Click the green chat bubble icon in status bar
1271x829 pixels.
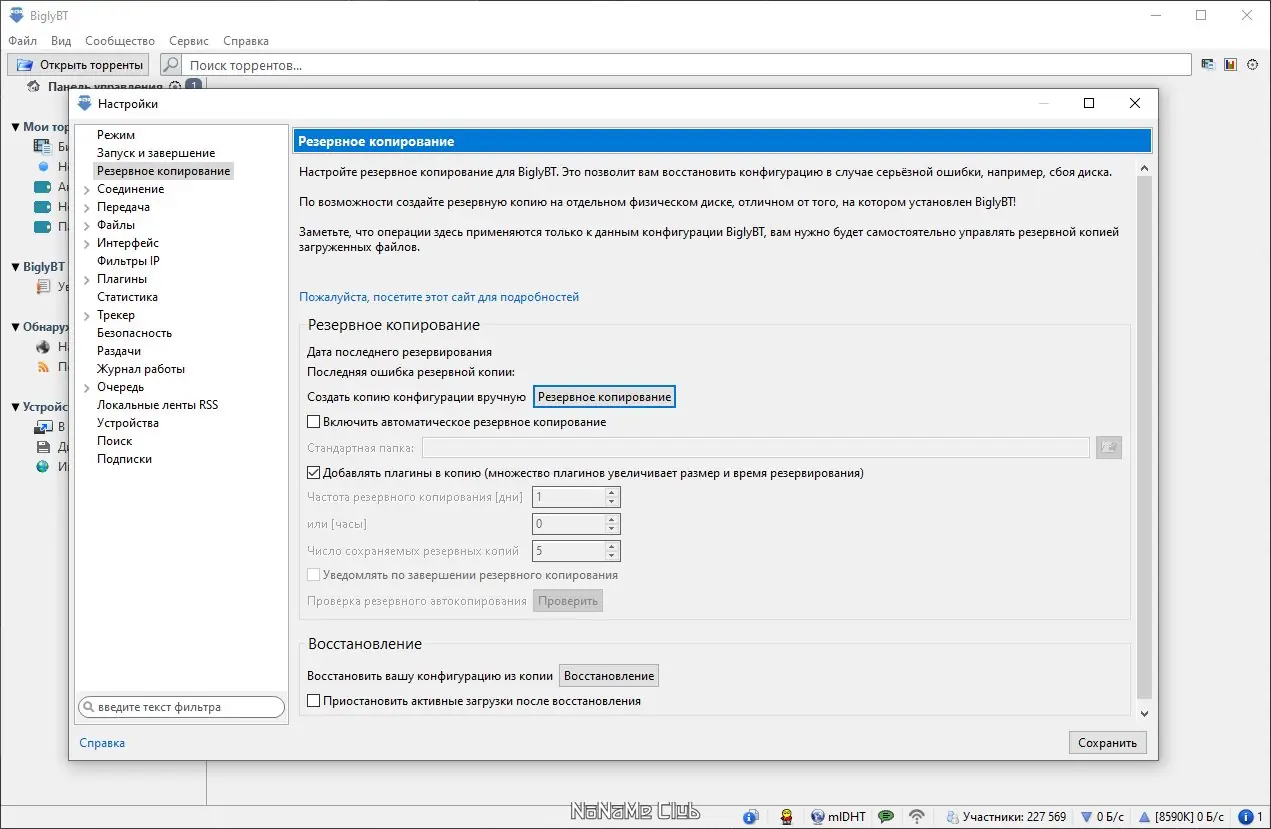click(x=886, y=817)
